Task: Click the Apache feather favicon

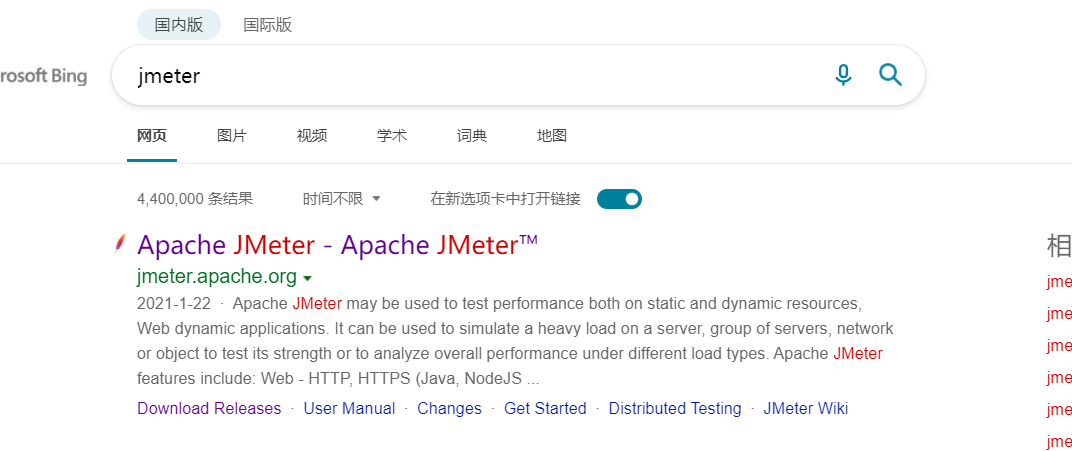Action: [x=120, y=243]
